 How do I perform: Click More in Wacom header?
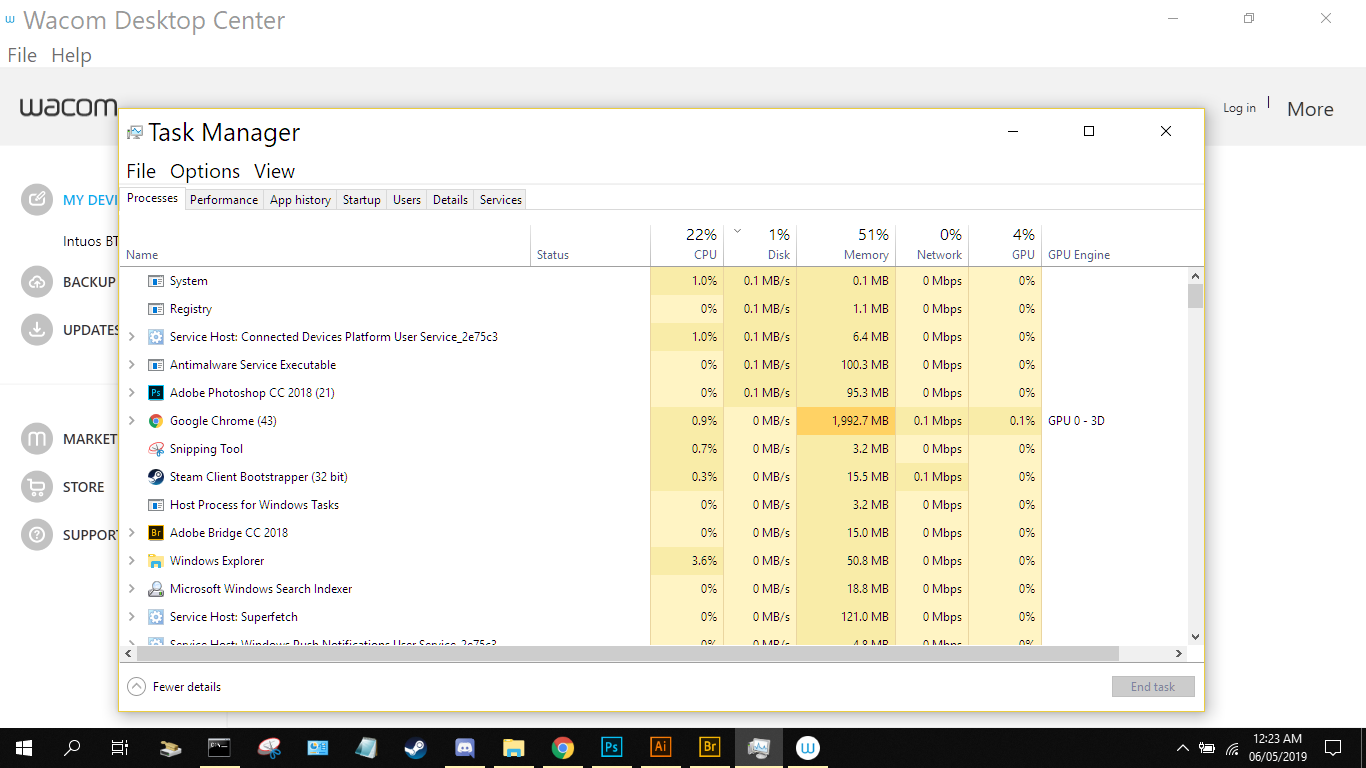pos(1310,109)
